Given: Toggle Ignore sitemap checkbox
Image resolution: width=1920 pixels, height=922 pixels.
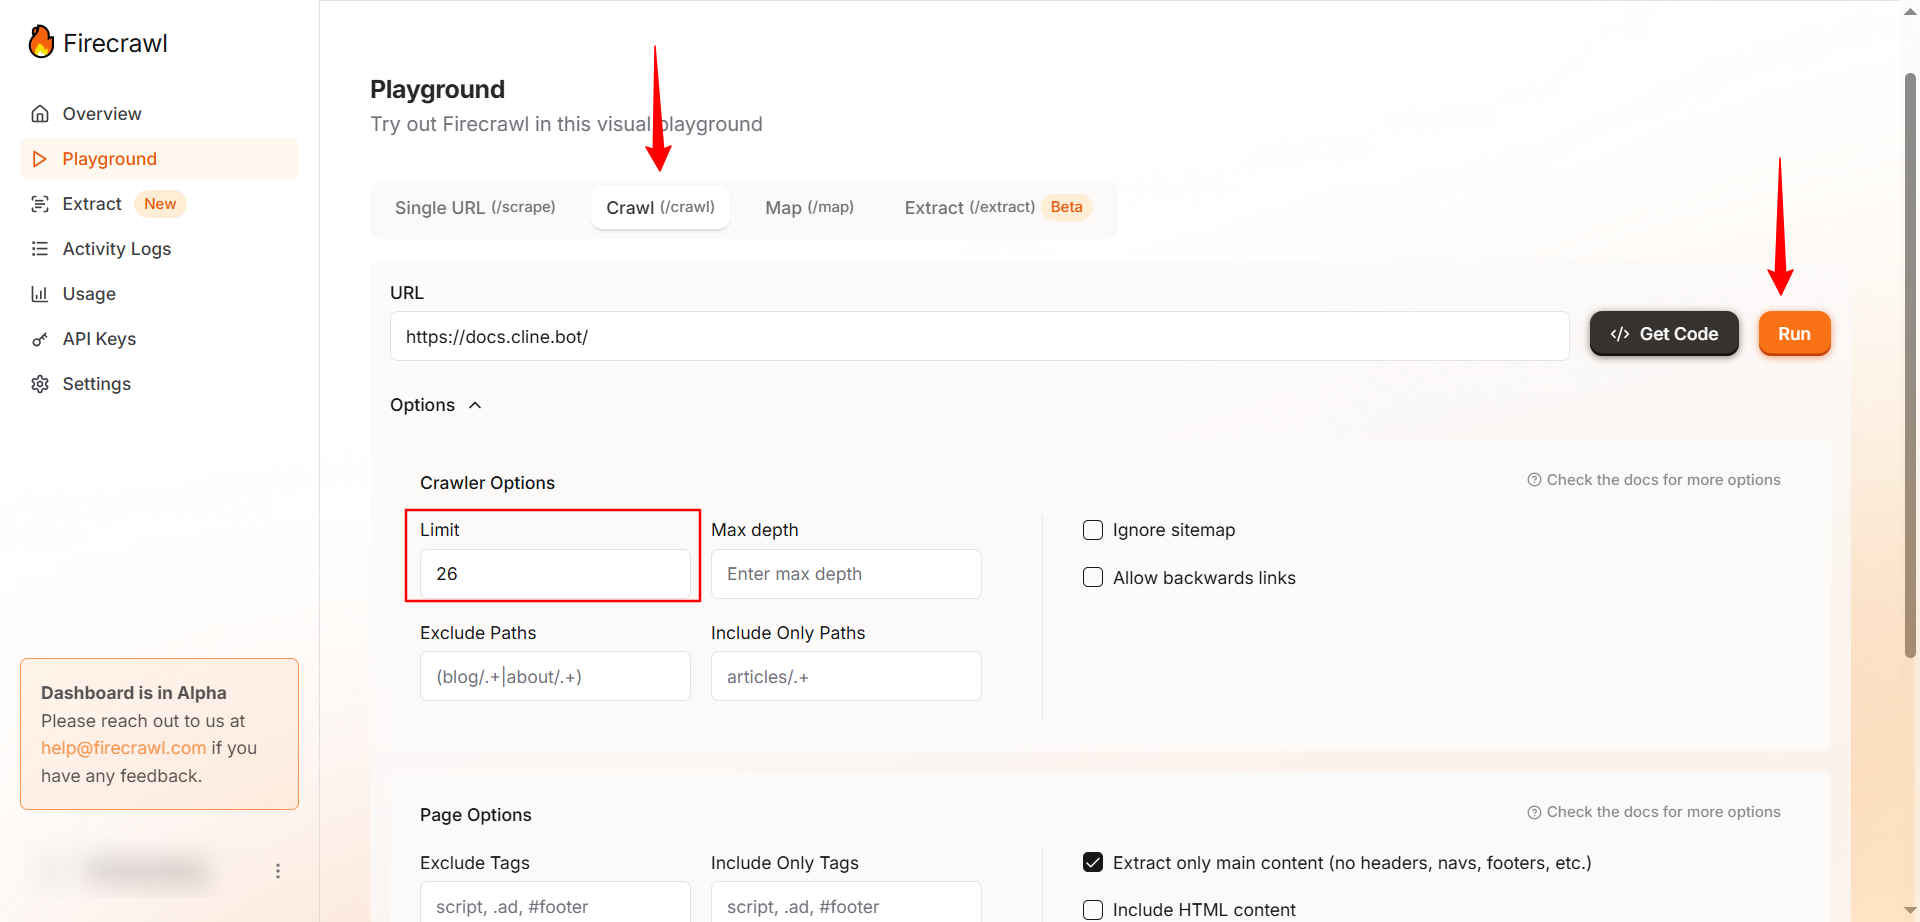Looking at the screenshot, I should pyautogui.click(x=1093, y=530).
